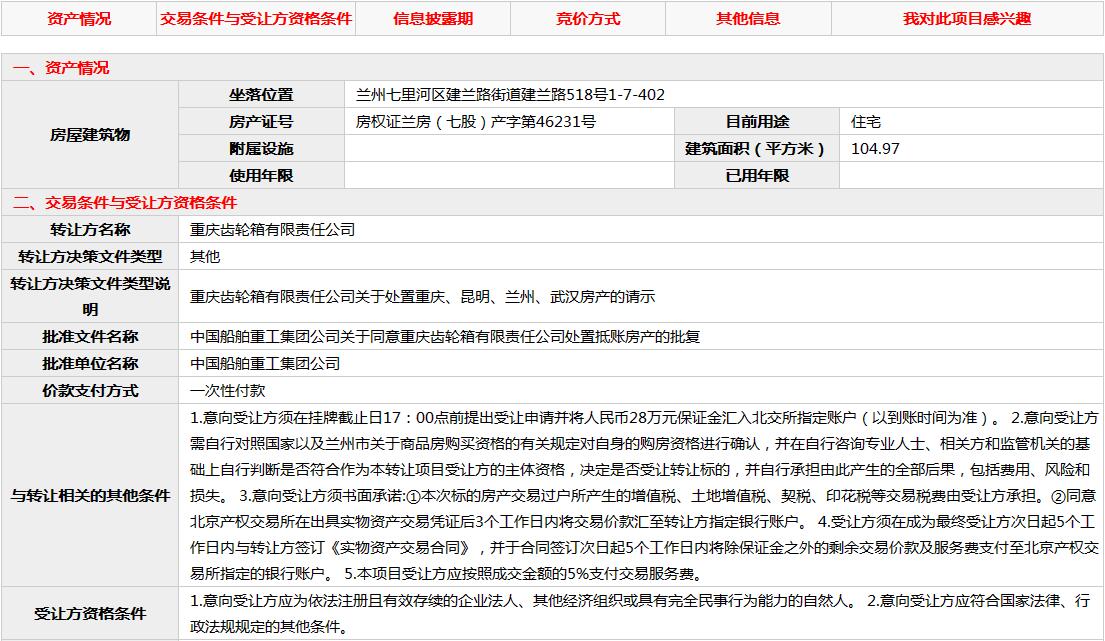Click the 房屋建筑物 row header cell
Screen dimensions: 1105x641
pos(90,135)
